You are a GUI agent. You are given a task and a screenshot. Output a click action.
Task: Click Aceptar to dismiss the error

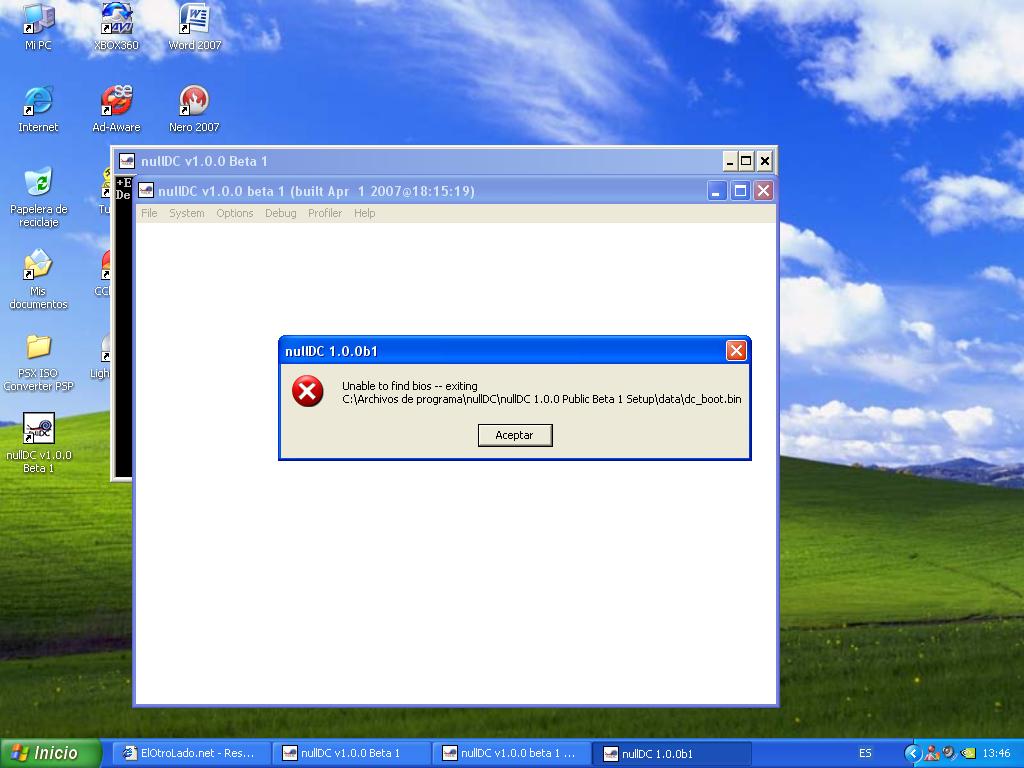(515, 435)
